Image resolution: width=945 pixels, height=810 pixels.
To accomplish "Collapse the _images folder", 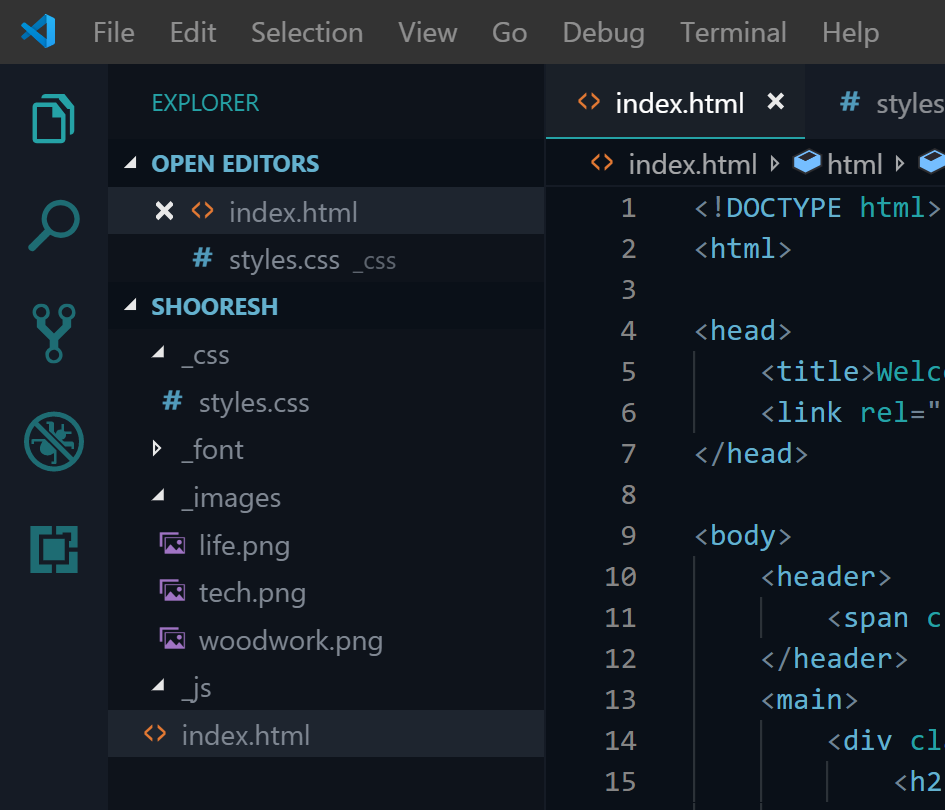I will click(158, 497).
